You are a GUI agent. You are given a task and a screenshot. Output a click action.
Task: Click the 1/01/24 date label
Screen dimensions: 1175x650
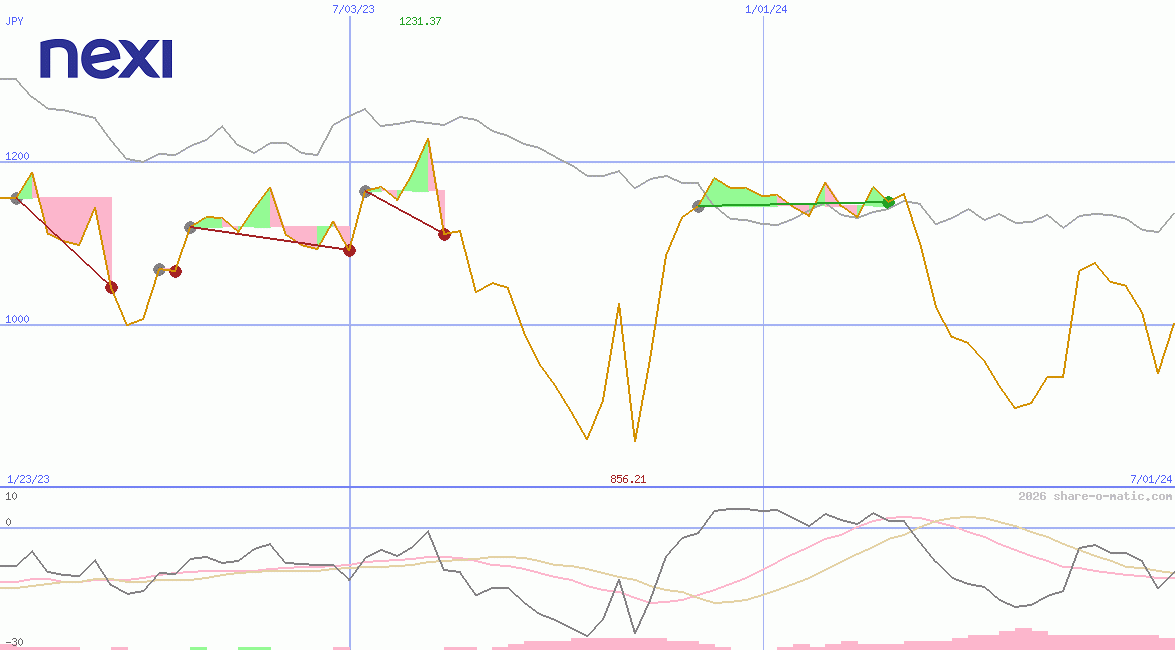(767, 9)
